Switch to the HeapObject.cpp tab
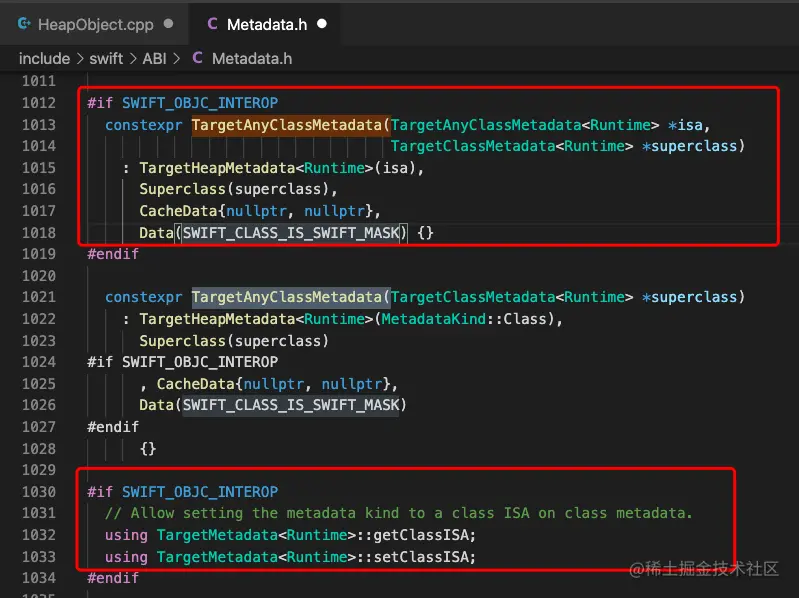 click(x=95, y=24)
